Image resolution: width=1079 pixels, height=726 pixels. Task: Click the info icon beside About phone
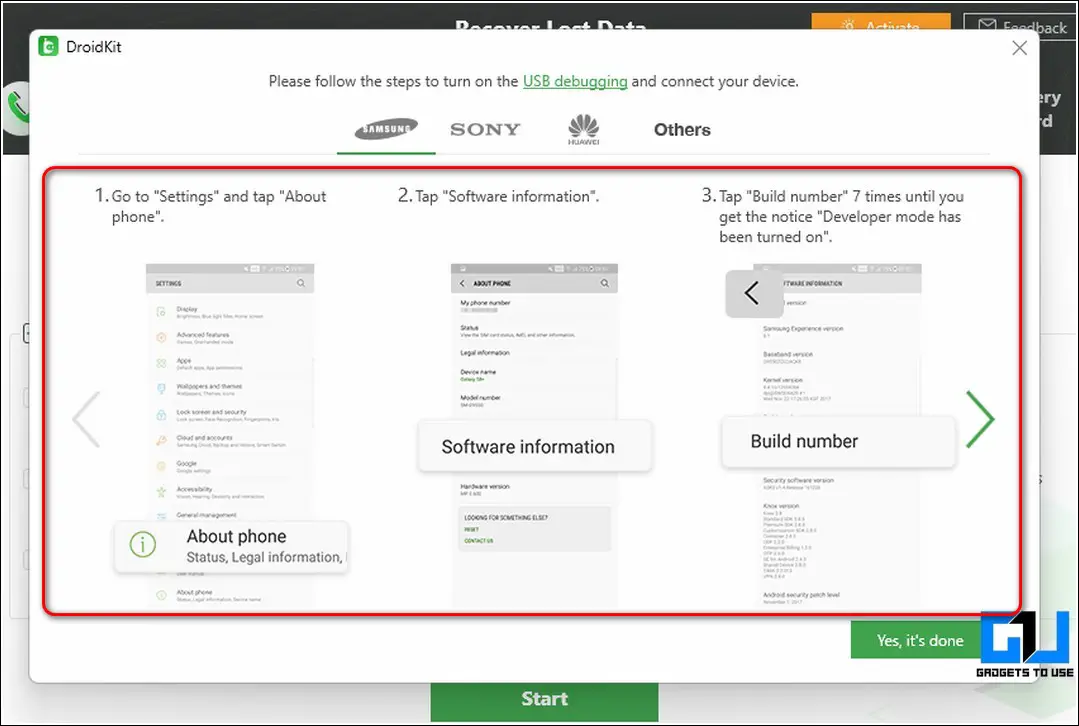pos(142,544)
